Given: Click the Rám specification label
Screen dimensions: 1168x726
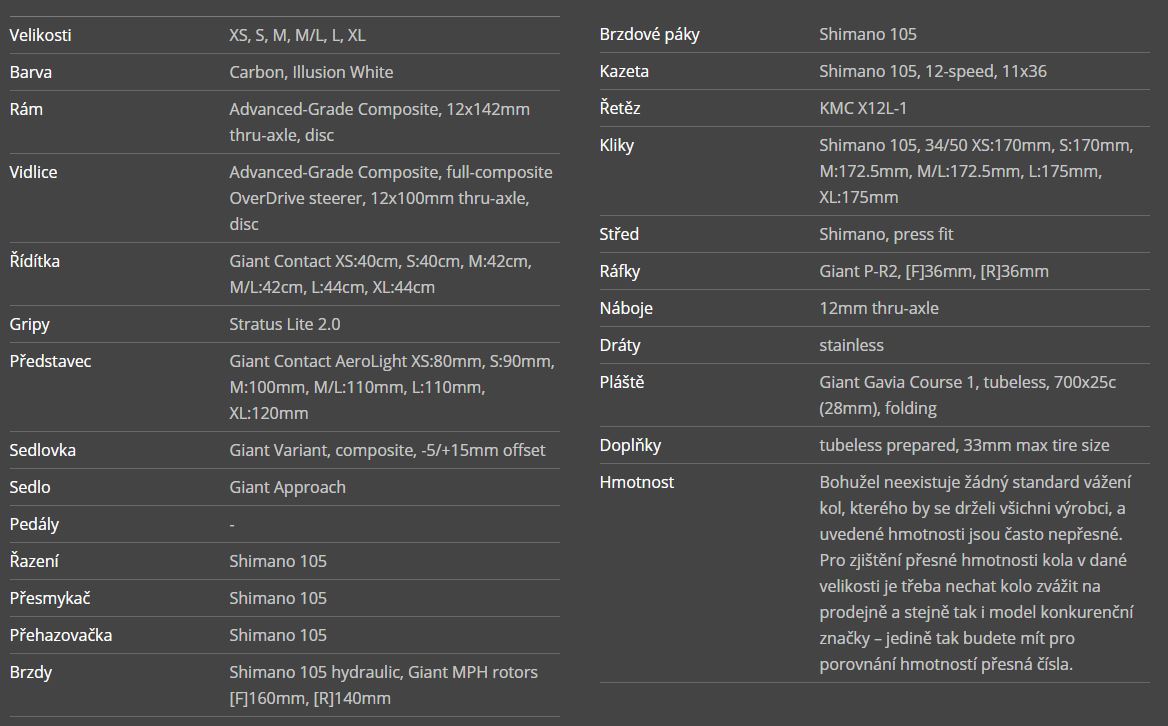Looking at the screenshot, I should tap(26, 109).
